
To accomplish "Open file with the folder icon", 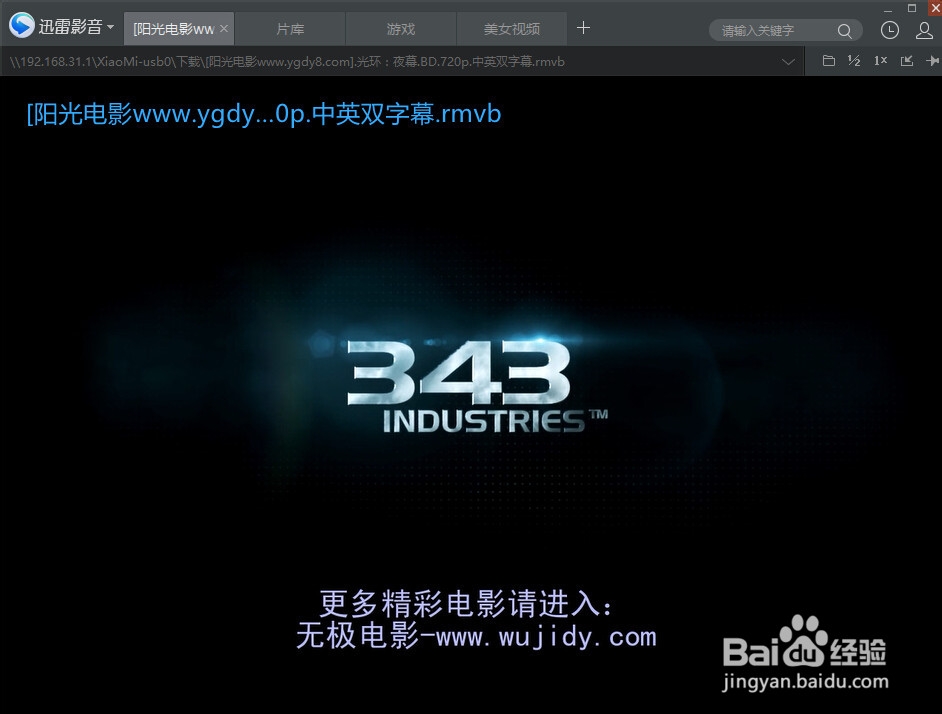I will tap(828, 61).
